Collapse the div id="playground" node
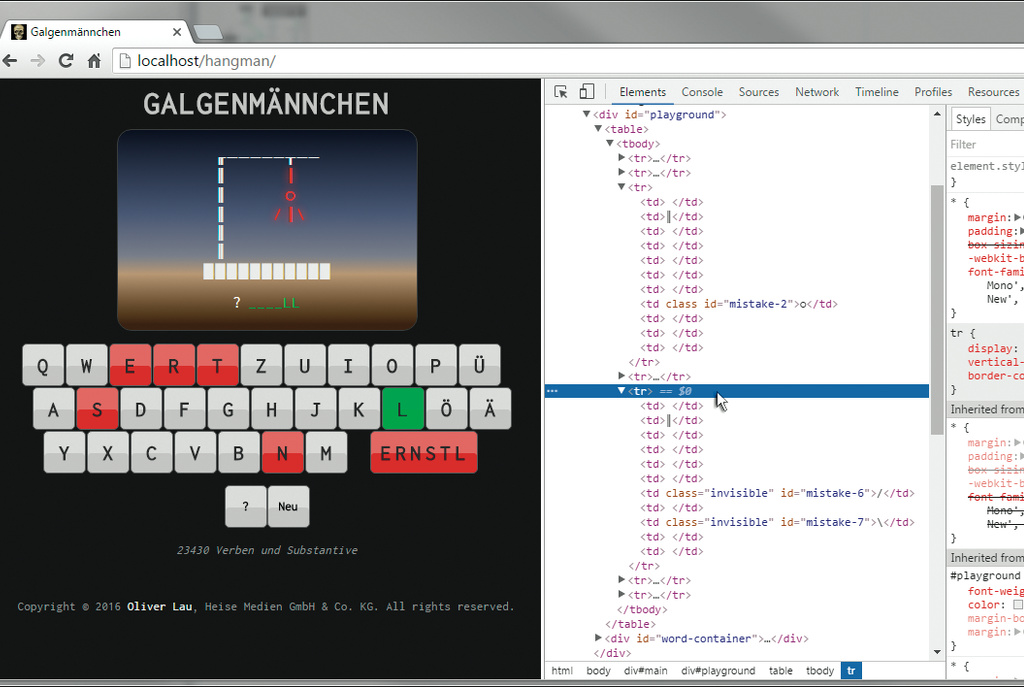The height and width of the screenshot is (687, 1024). (x=586, y=114)
